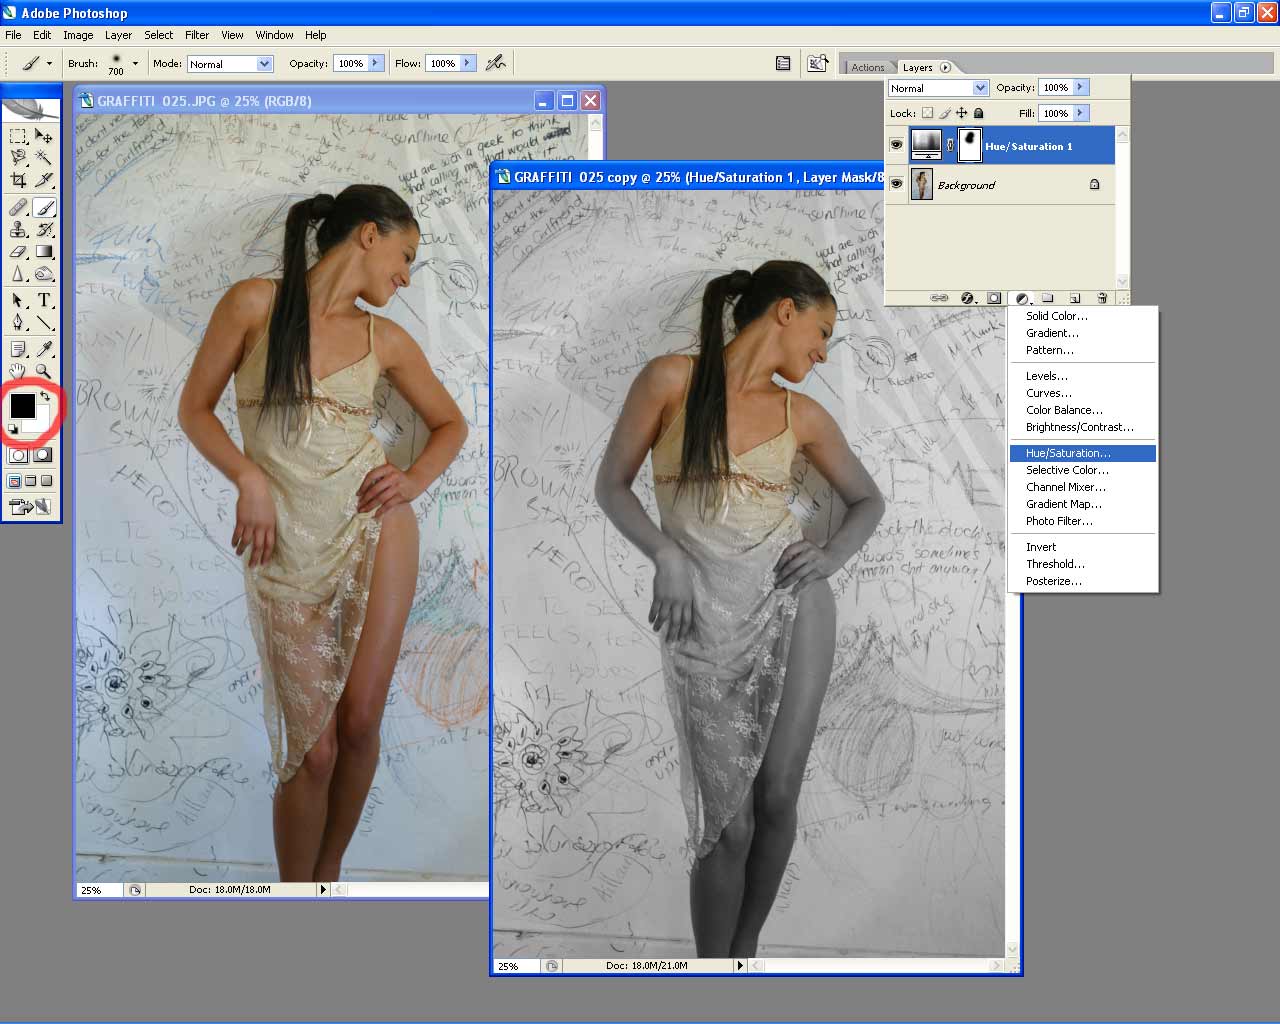Open layer Opacity slider arrow
The width and height of the screenshot is (1280, 1024).
(x=1081, y=87)
